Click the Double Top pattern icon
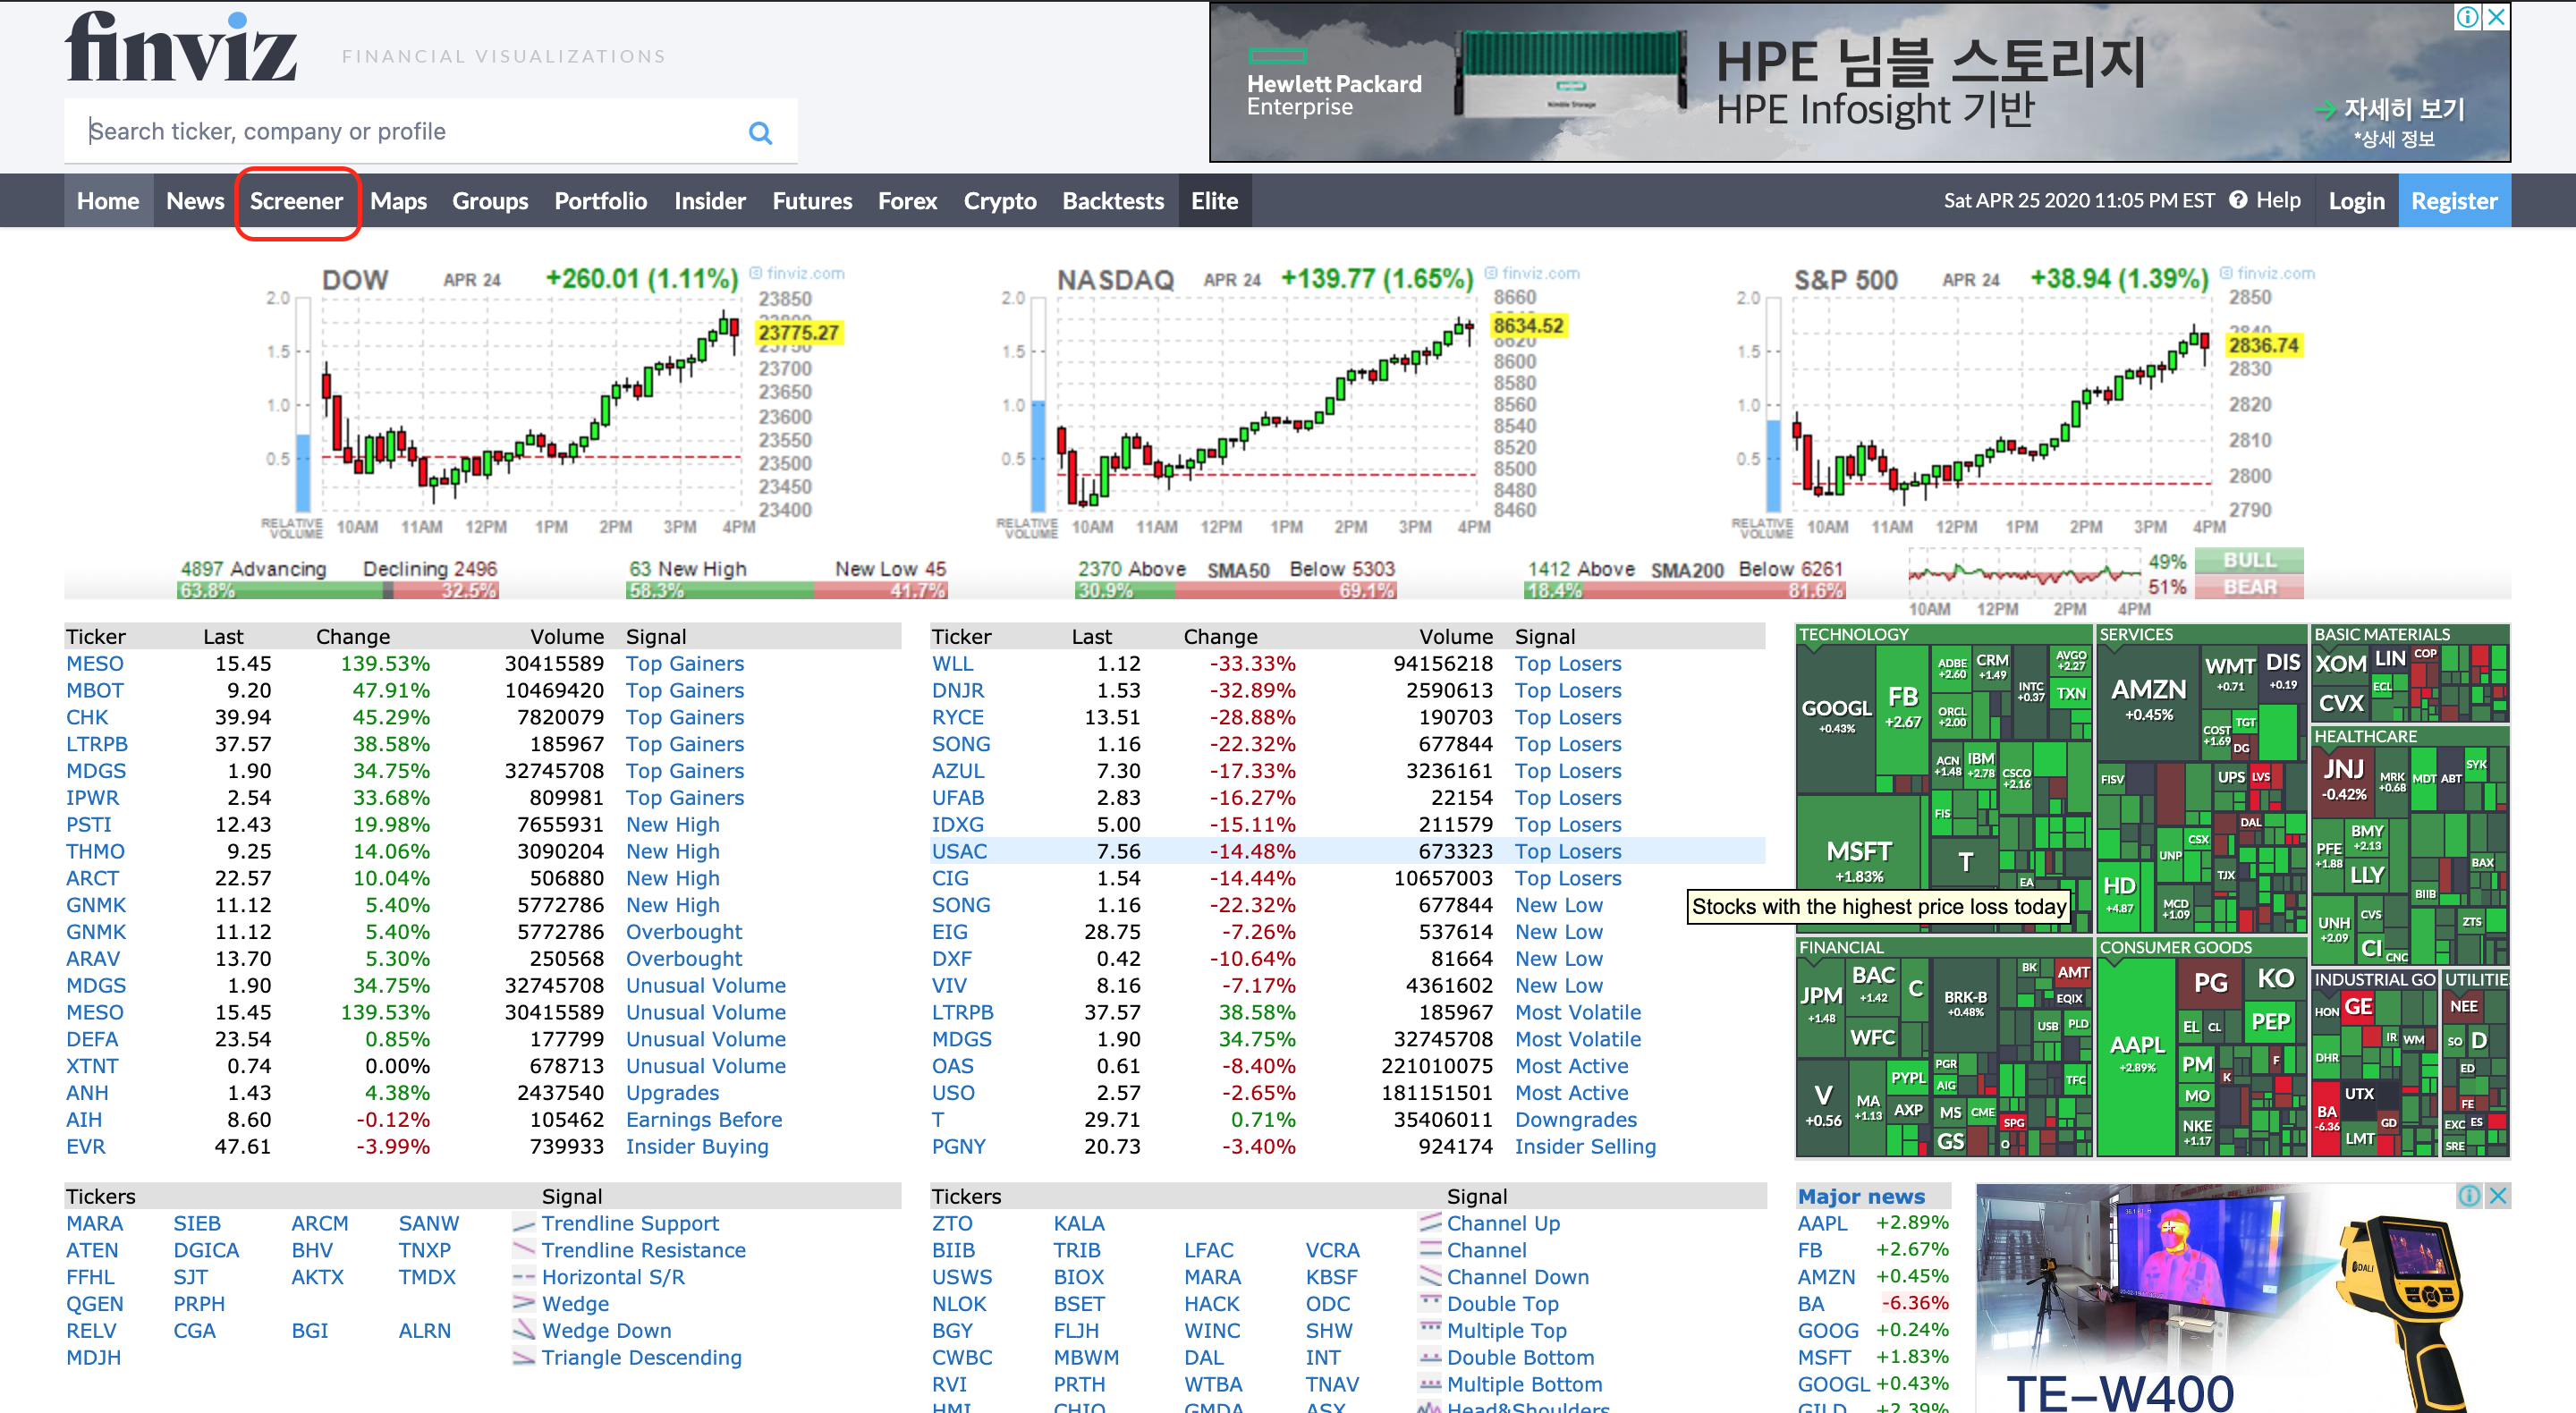This screenshot has width=2576, height=1413. (1430, 1303)
